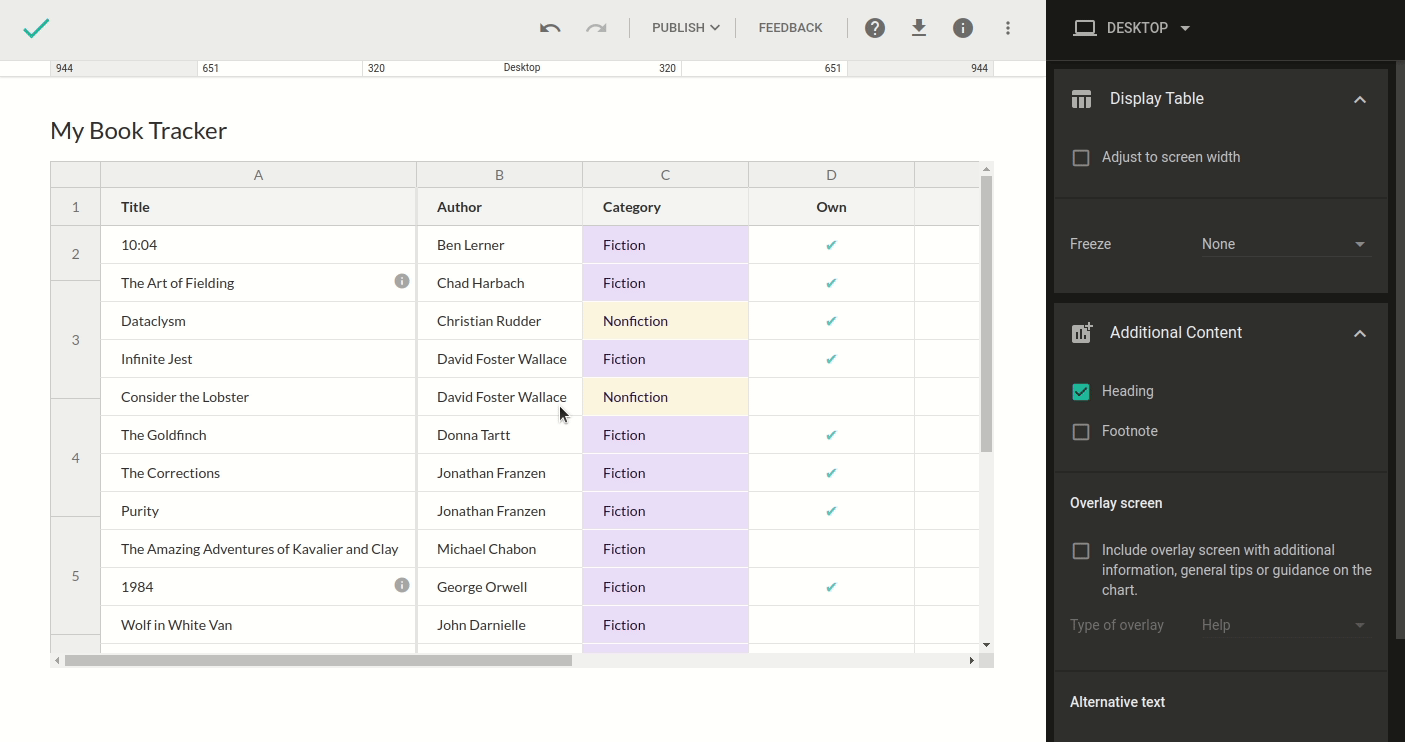This screenshot has width=1405, height=742.
Task: Check Include overlay screen option
Action: (x=1081, y=551)
